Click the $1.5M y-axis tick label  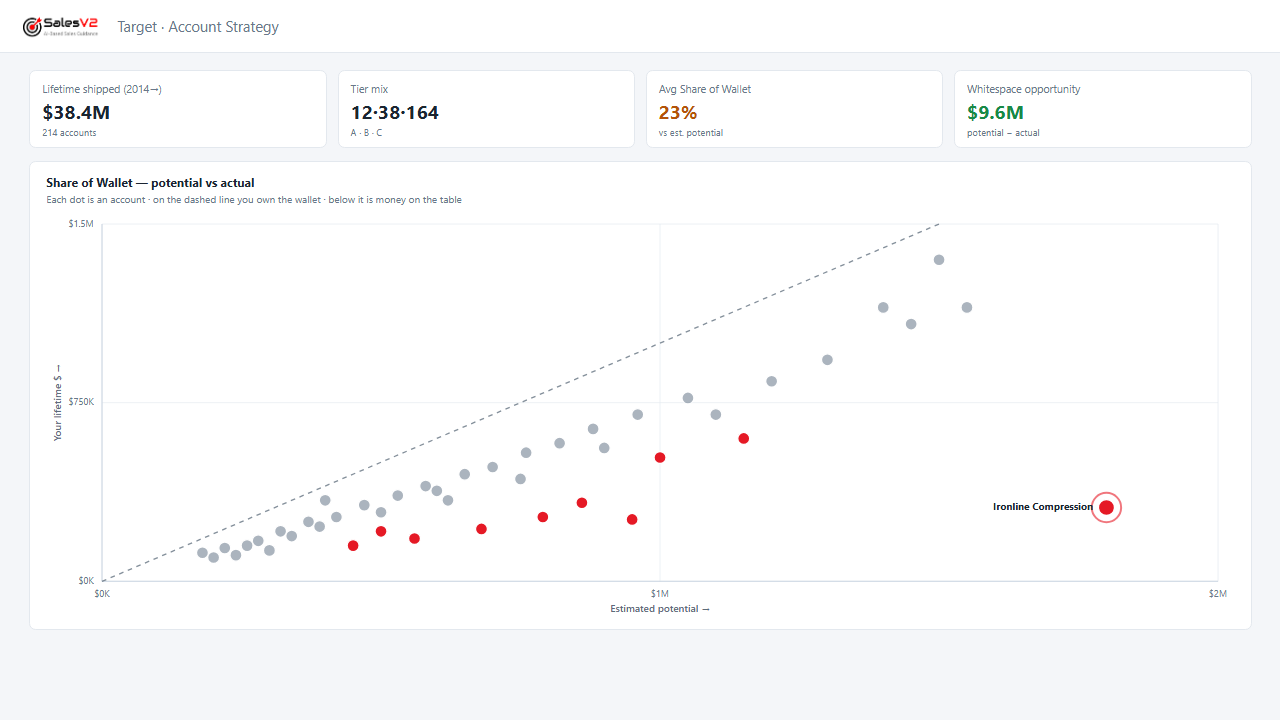(x=81, y=224)
